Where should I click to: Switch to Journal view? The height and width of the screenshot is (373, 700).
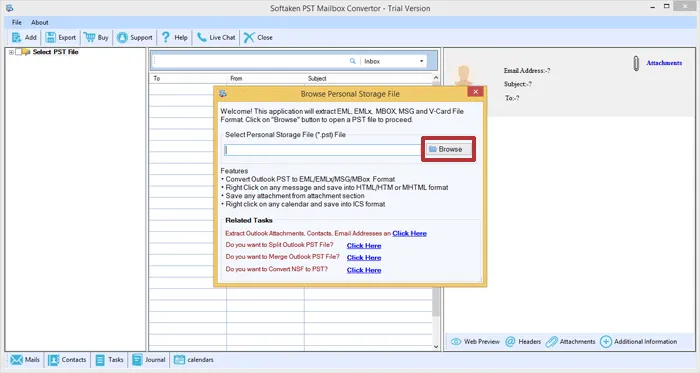tap(149, 360)
